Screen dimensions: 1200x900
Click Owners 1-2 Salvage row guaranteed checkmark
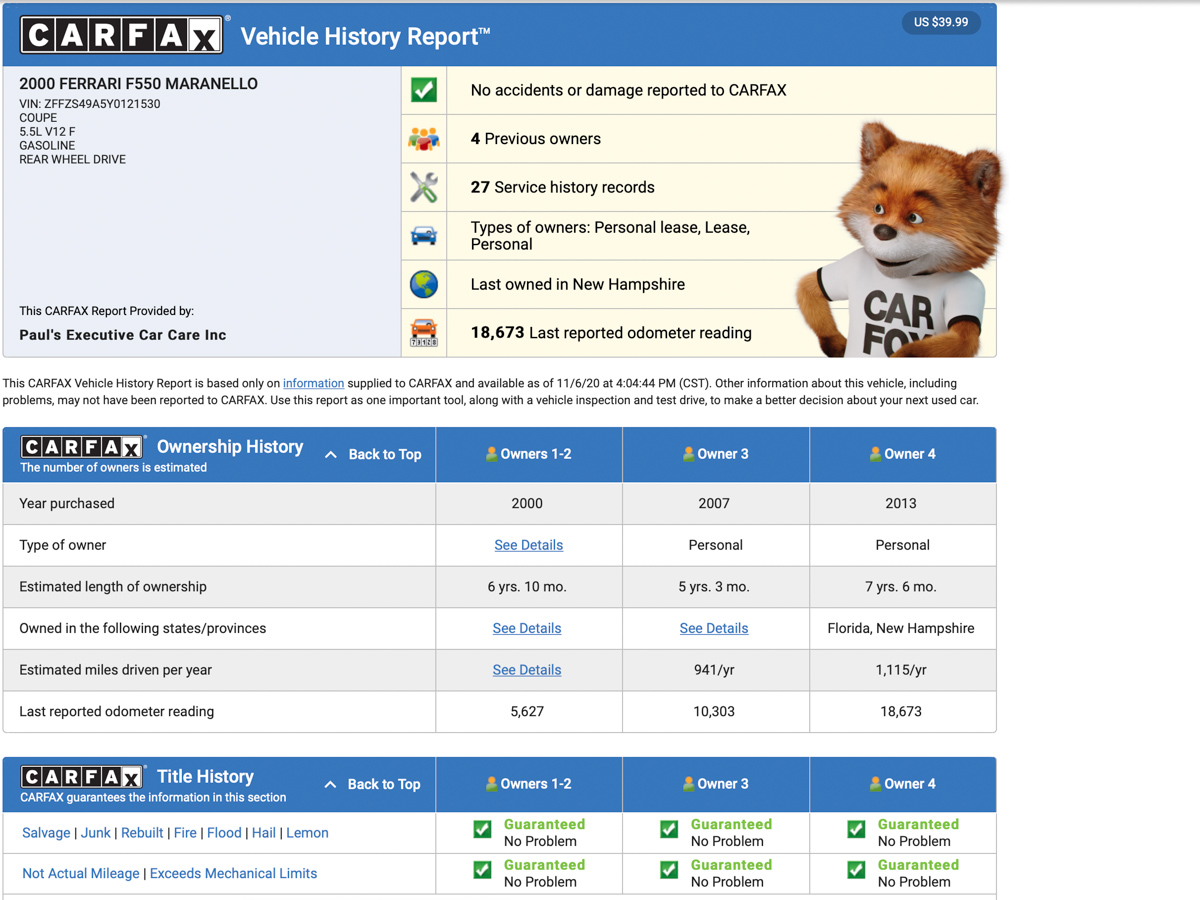[482, 829]
